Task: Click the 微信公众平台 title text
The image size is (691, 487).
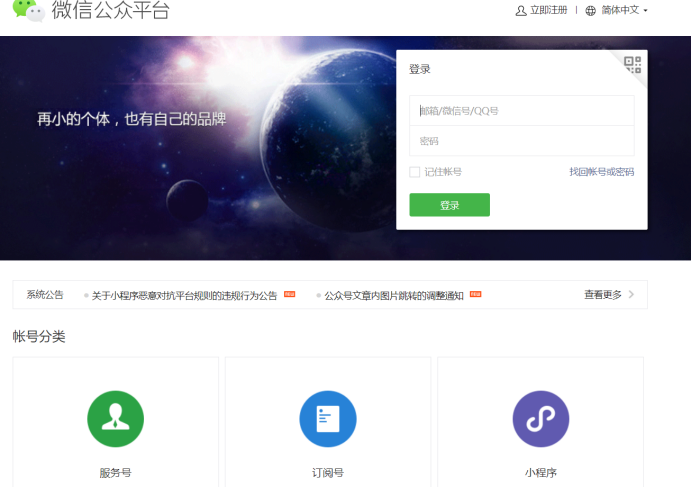Action: coord(110,11)
